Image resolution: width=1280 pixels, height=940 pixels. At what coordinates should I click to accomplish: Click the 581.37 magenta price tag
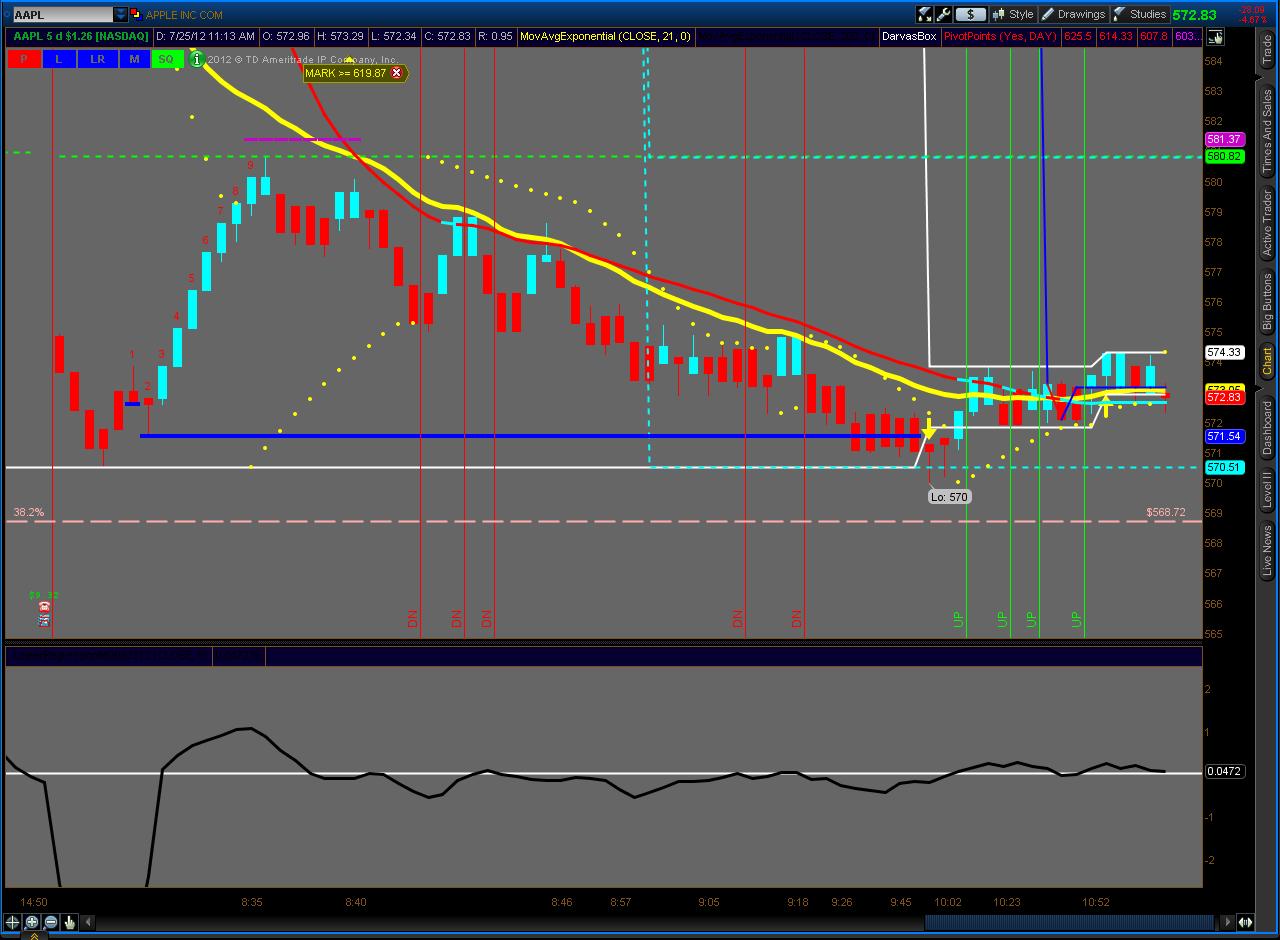(x=1224, y=140)
